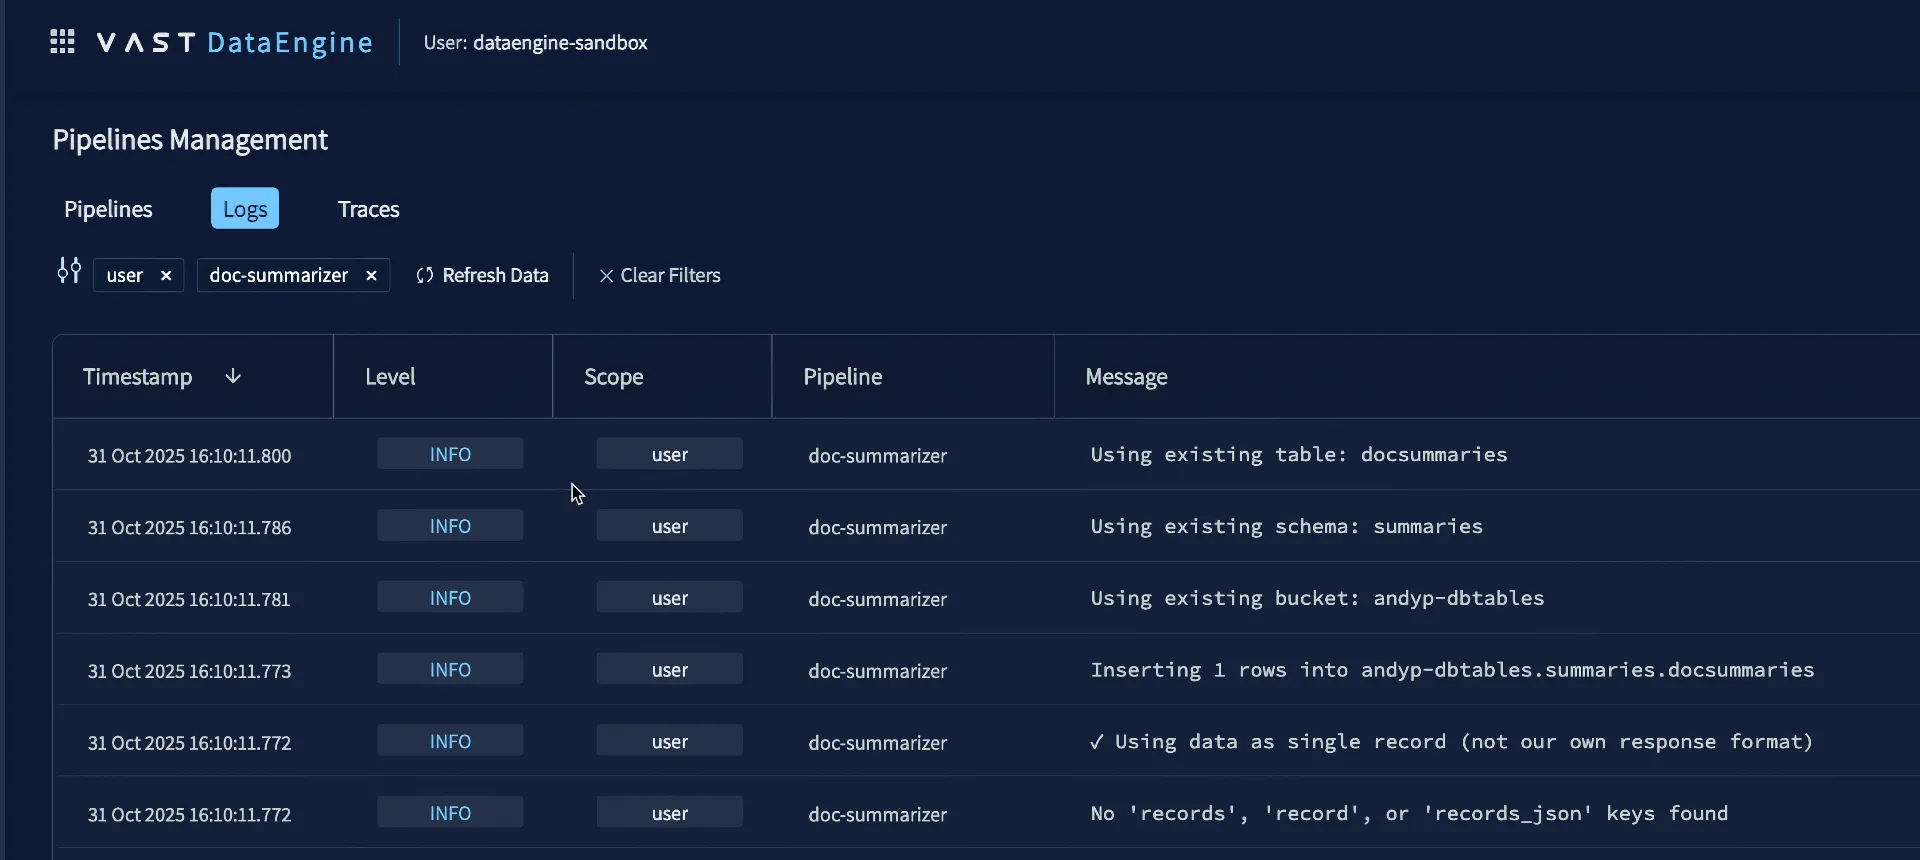Select message 'Using data as single record'
This screenshot has width=1920, height=860.
click(x=1451, y=742)
